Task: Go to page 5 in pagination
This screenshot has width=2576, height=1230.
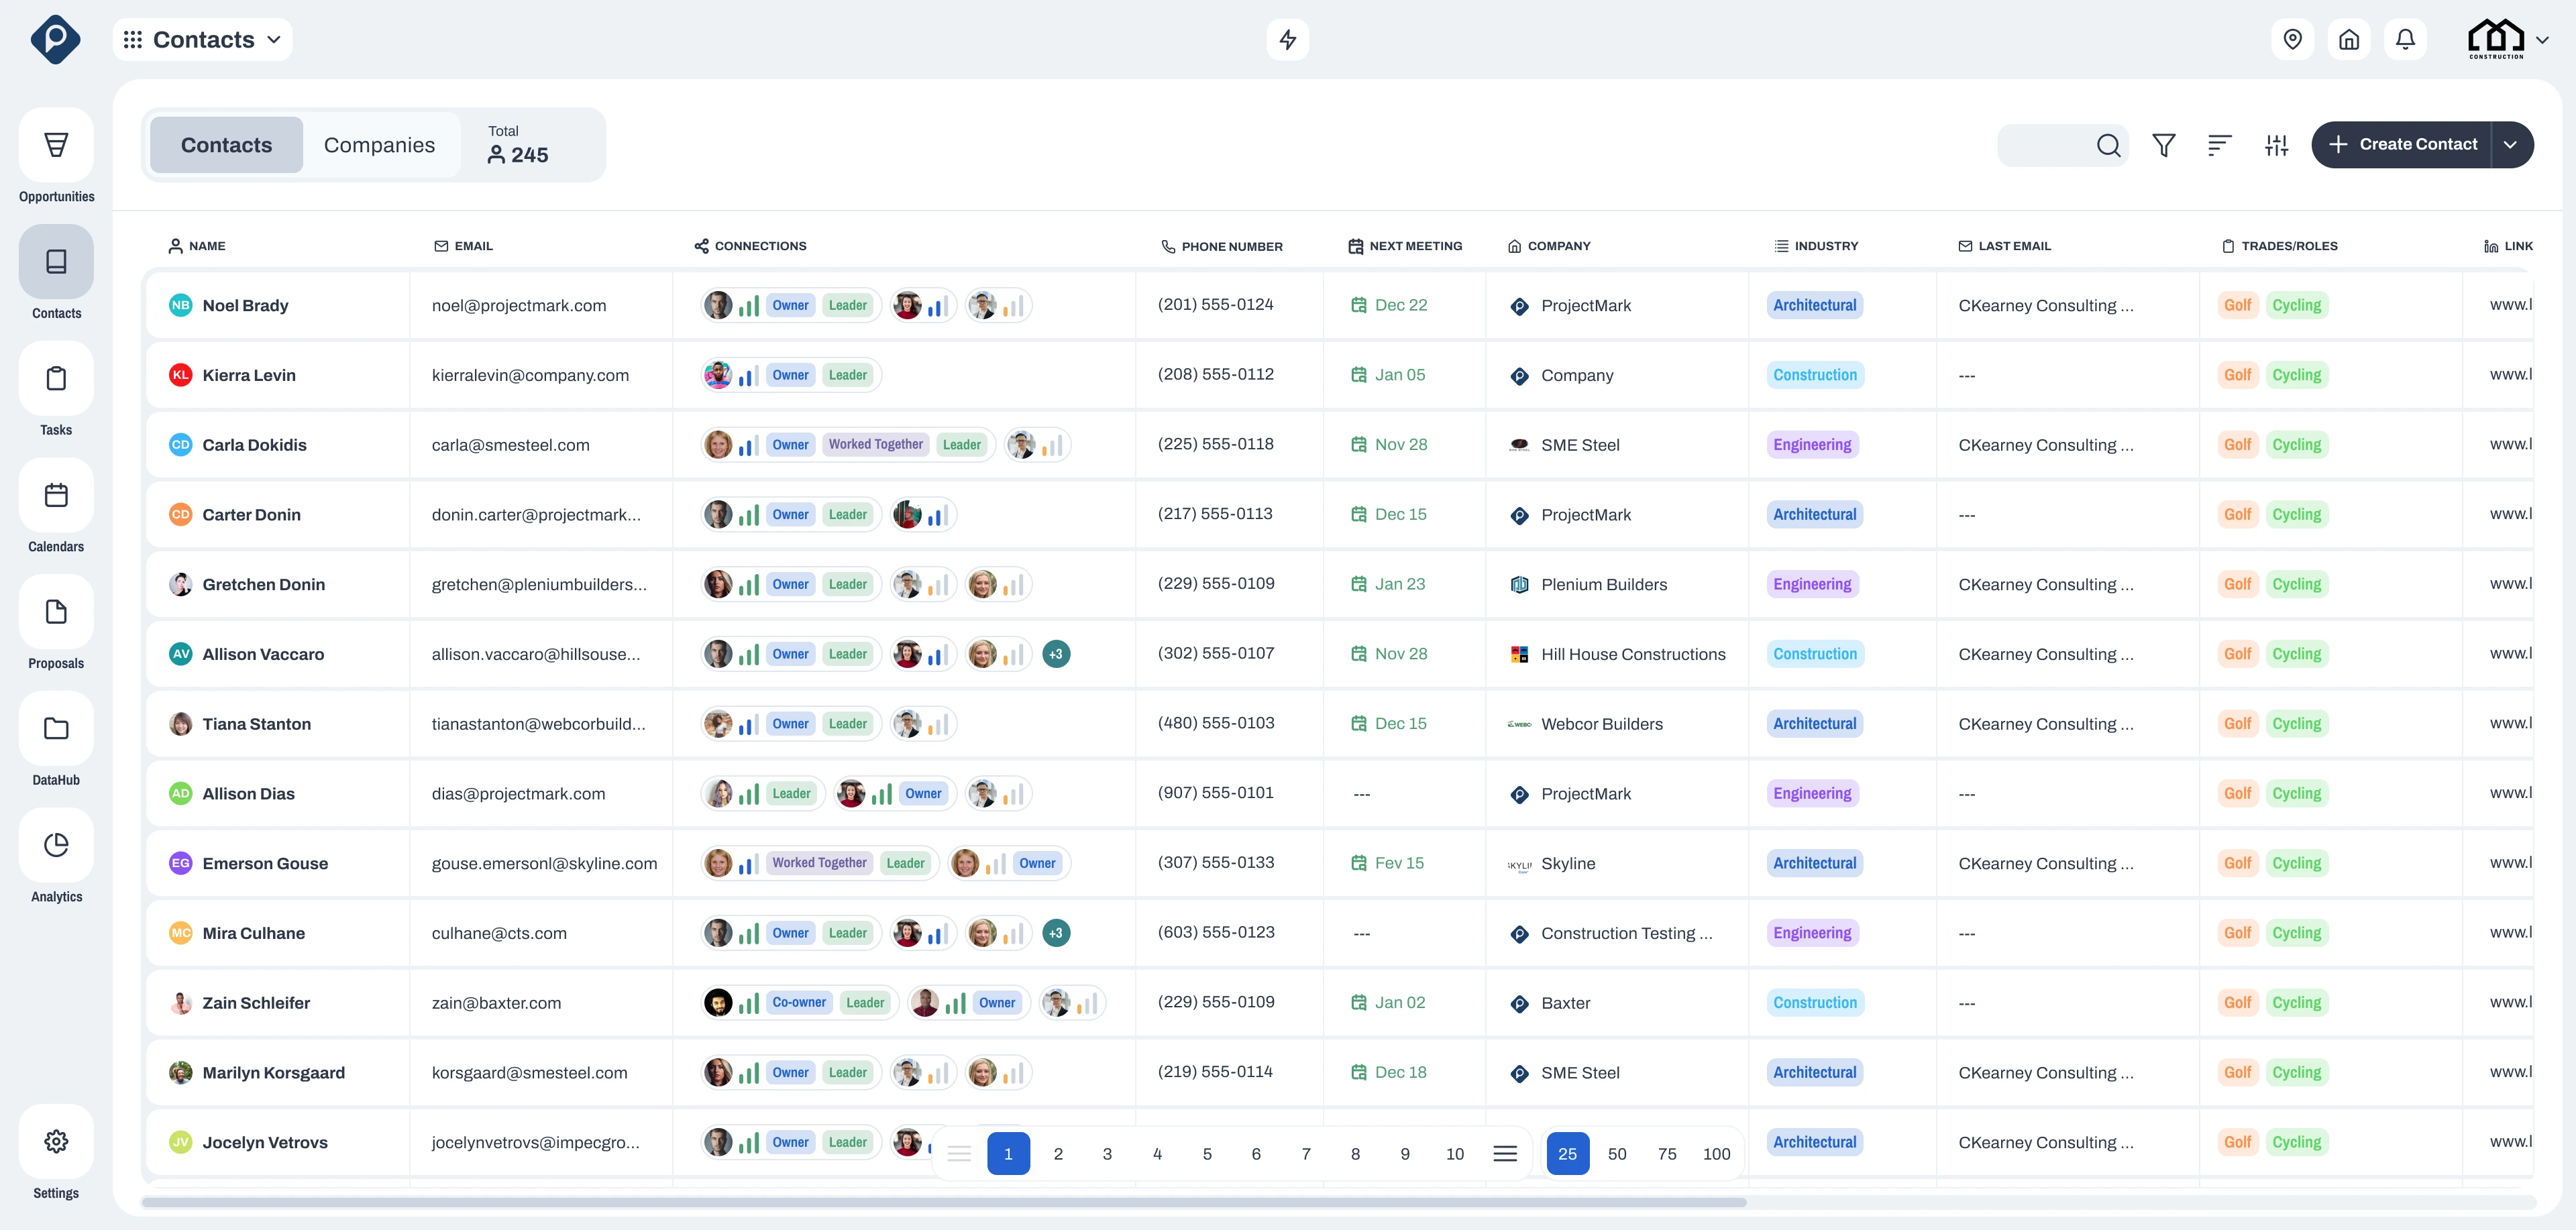Action: [x=1207, y=1154]
